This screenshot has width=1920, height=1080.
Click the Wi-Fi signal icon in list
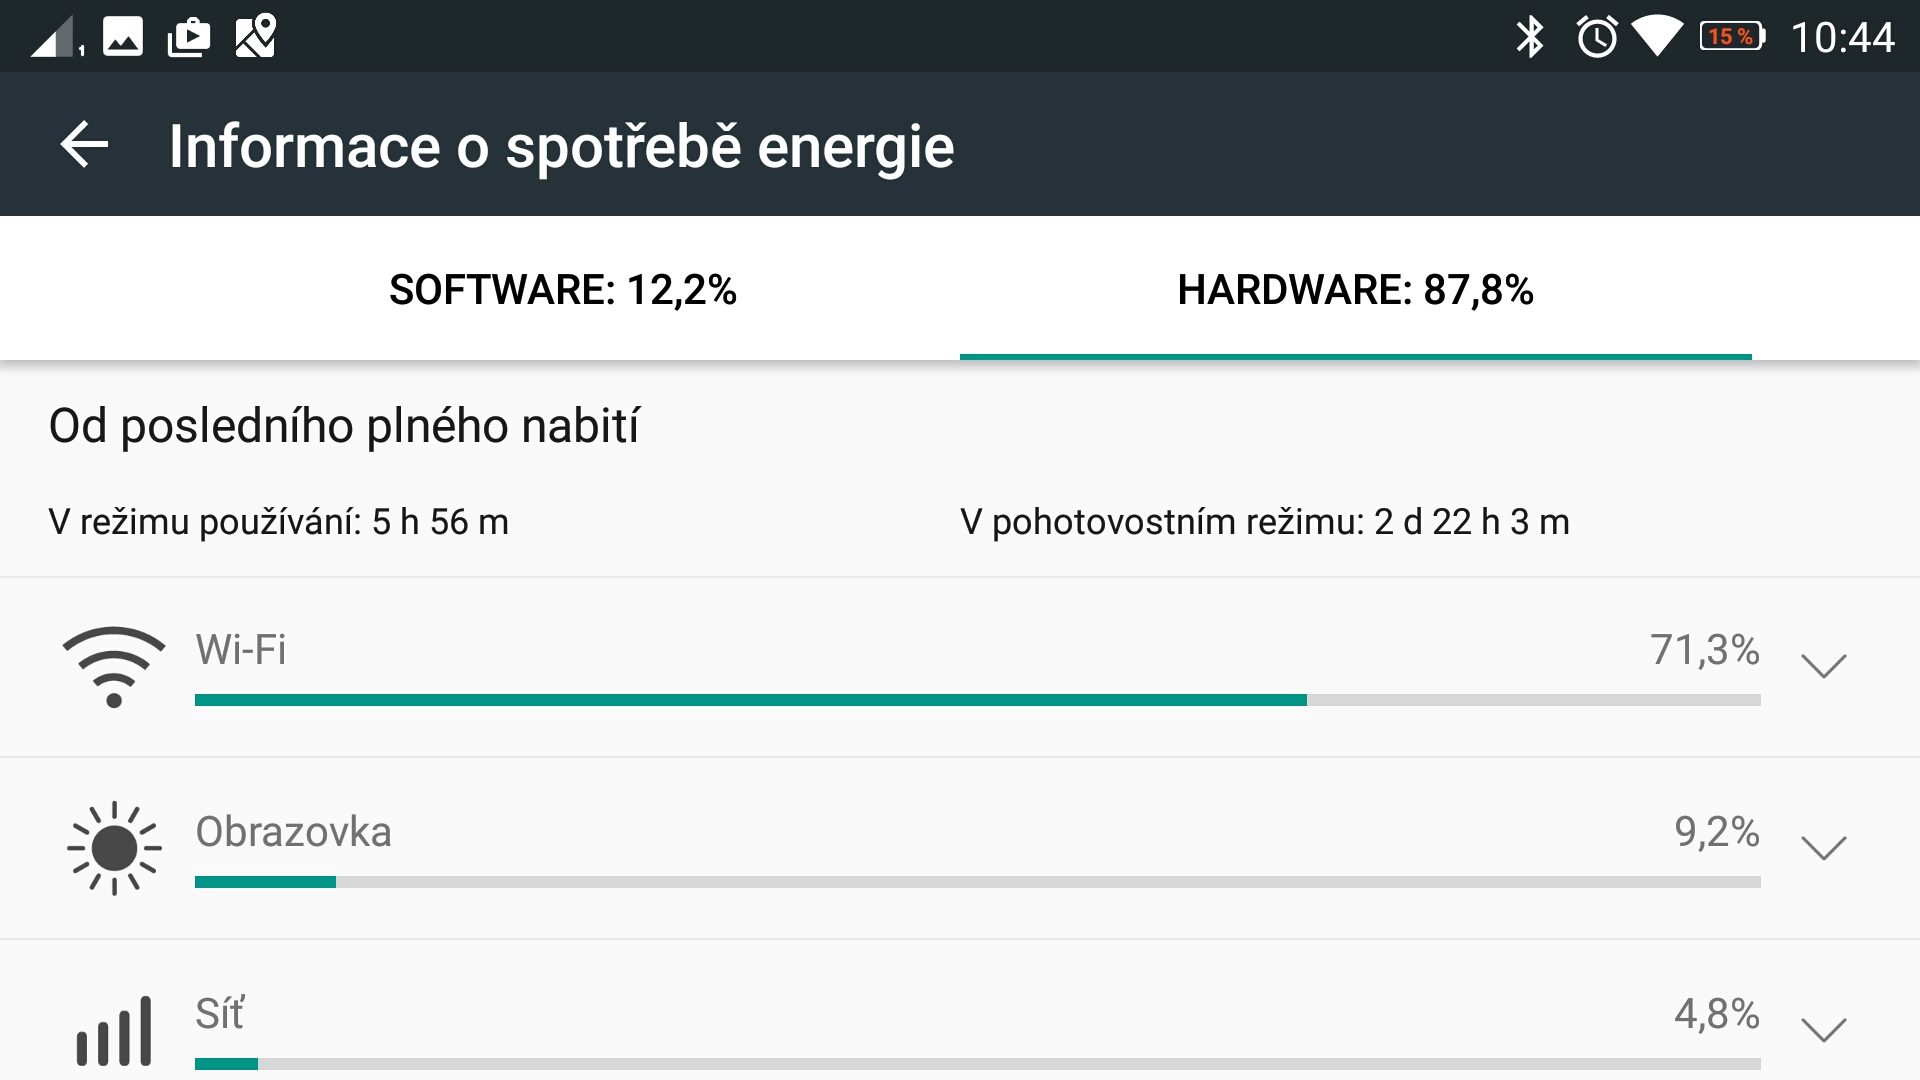coord(114,667)
